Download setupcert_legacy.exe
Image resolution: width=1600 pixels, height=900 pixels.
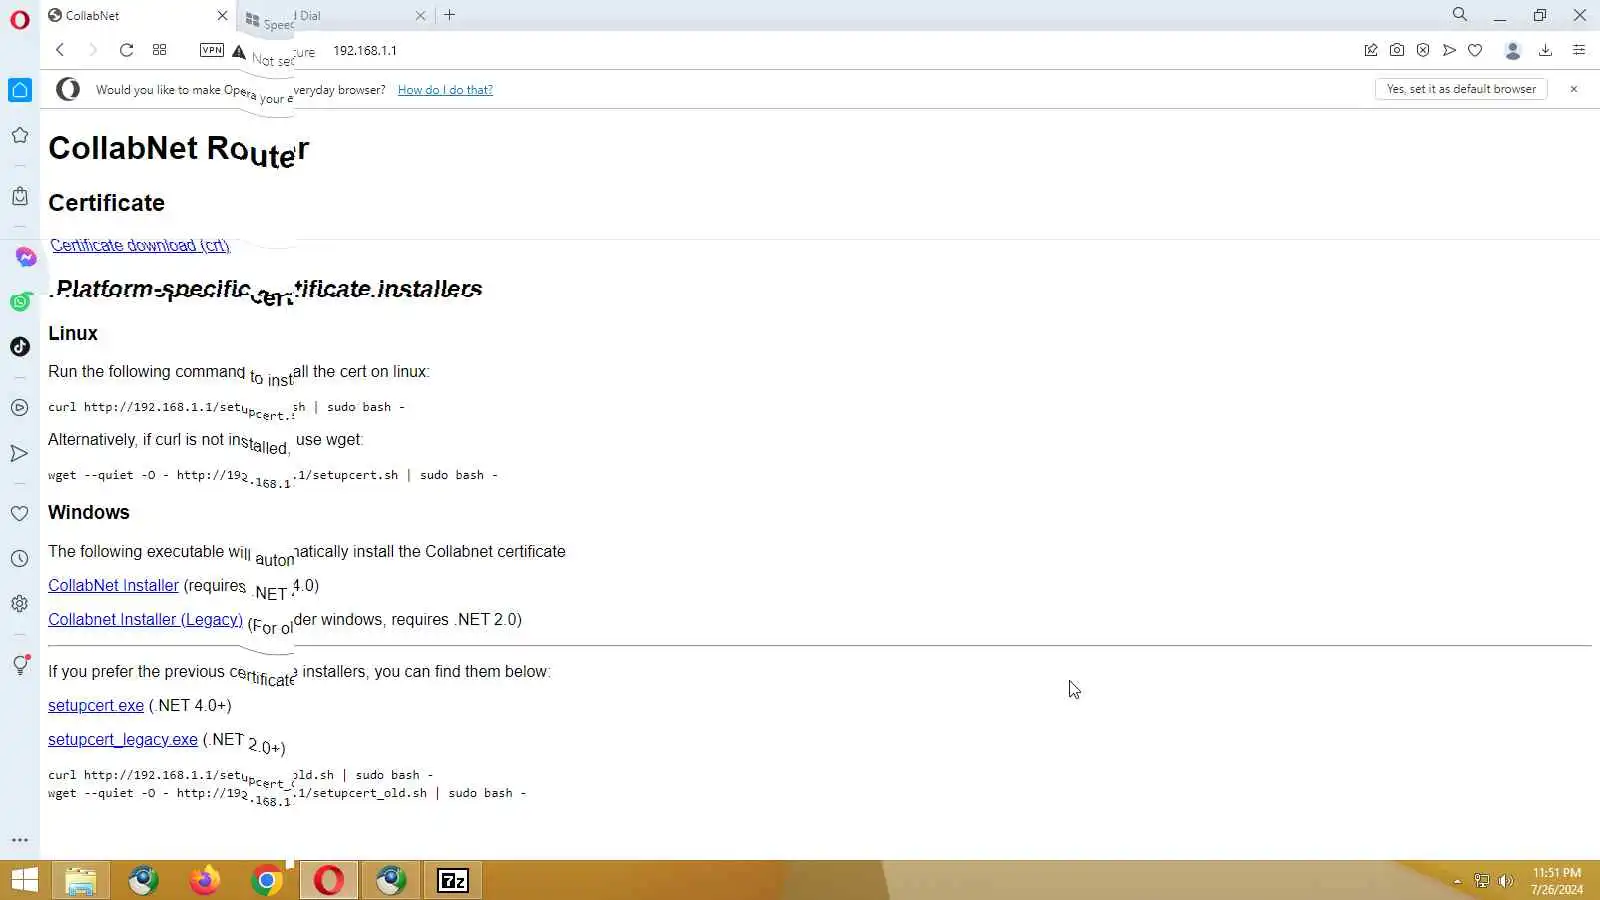tap(123, 740)
